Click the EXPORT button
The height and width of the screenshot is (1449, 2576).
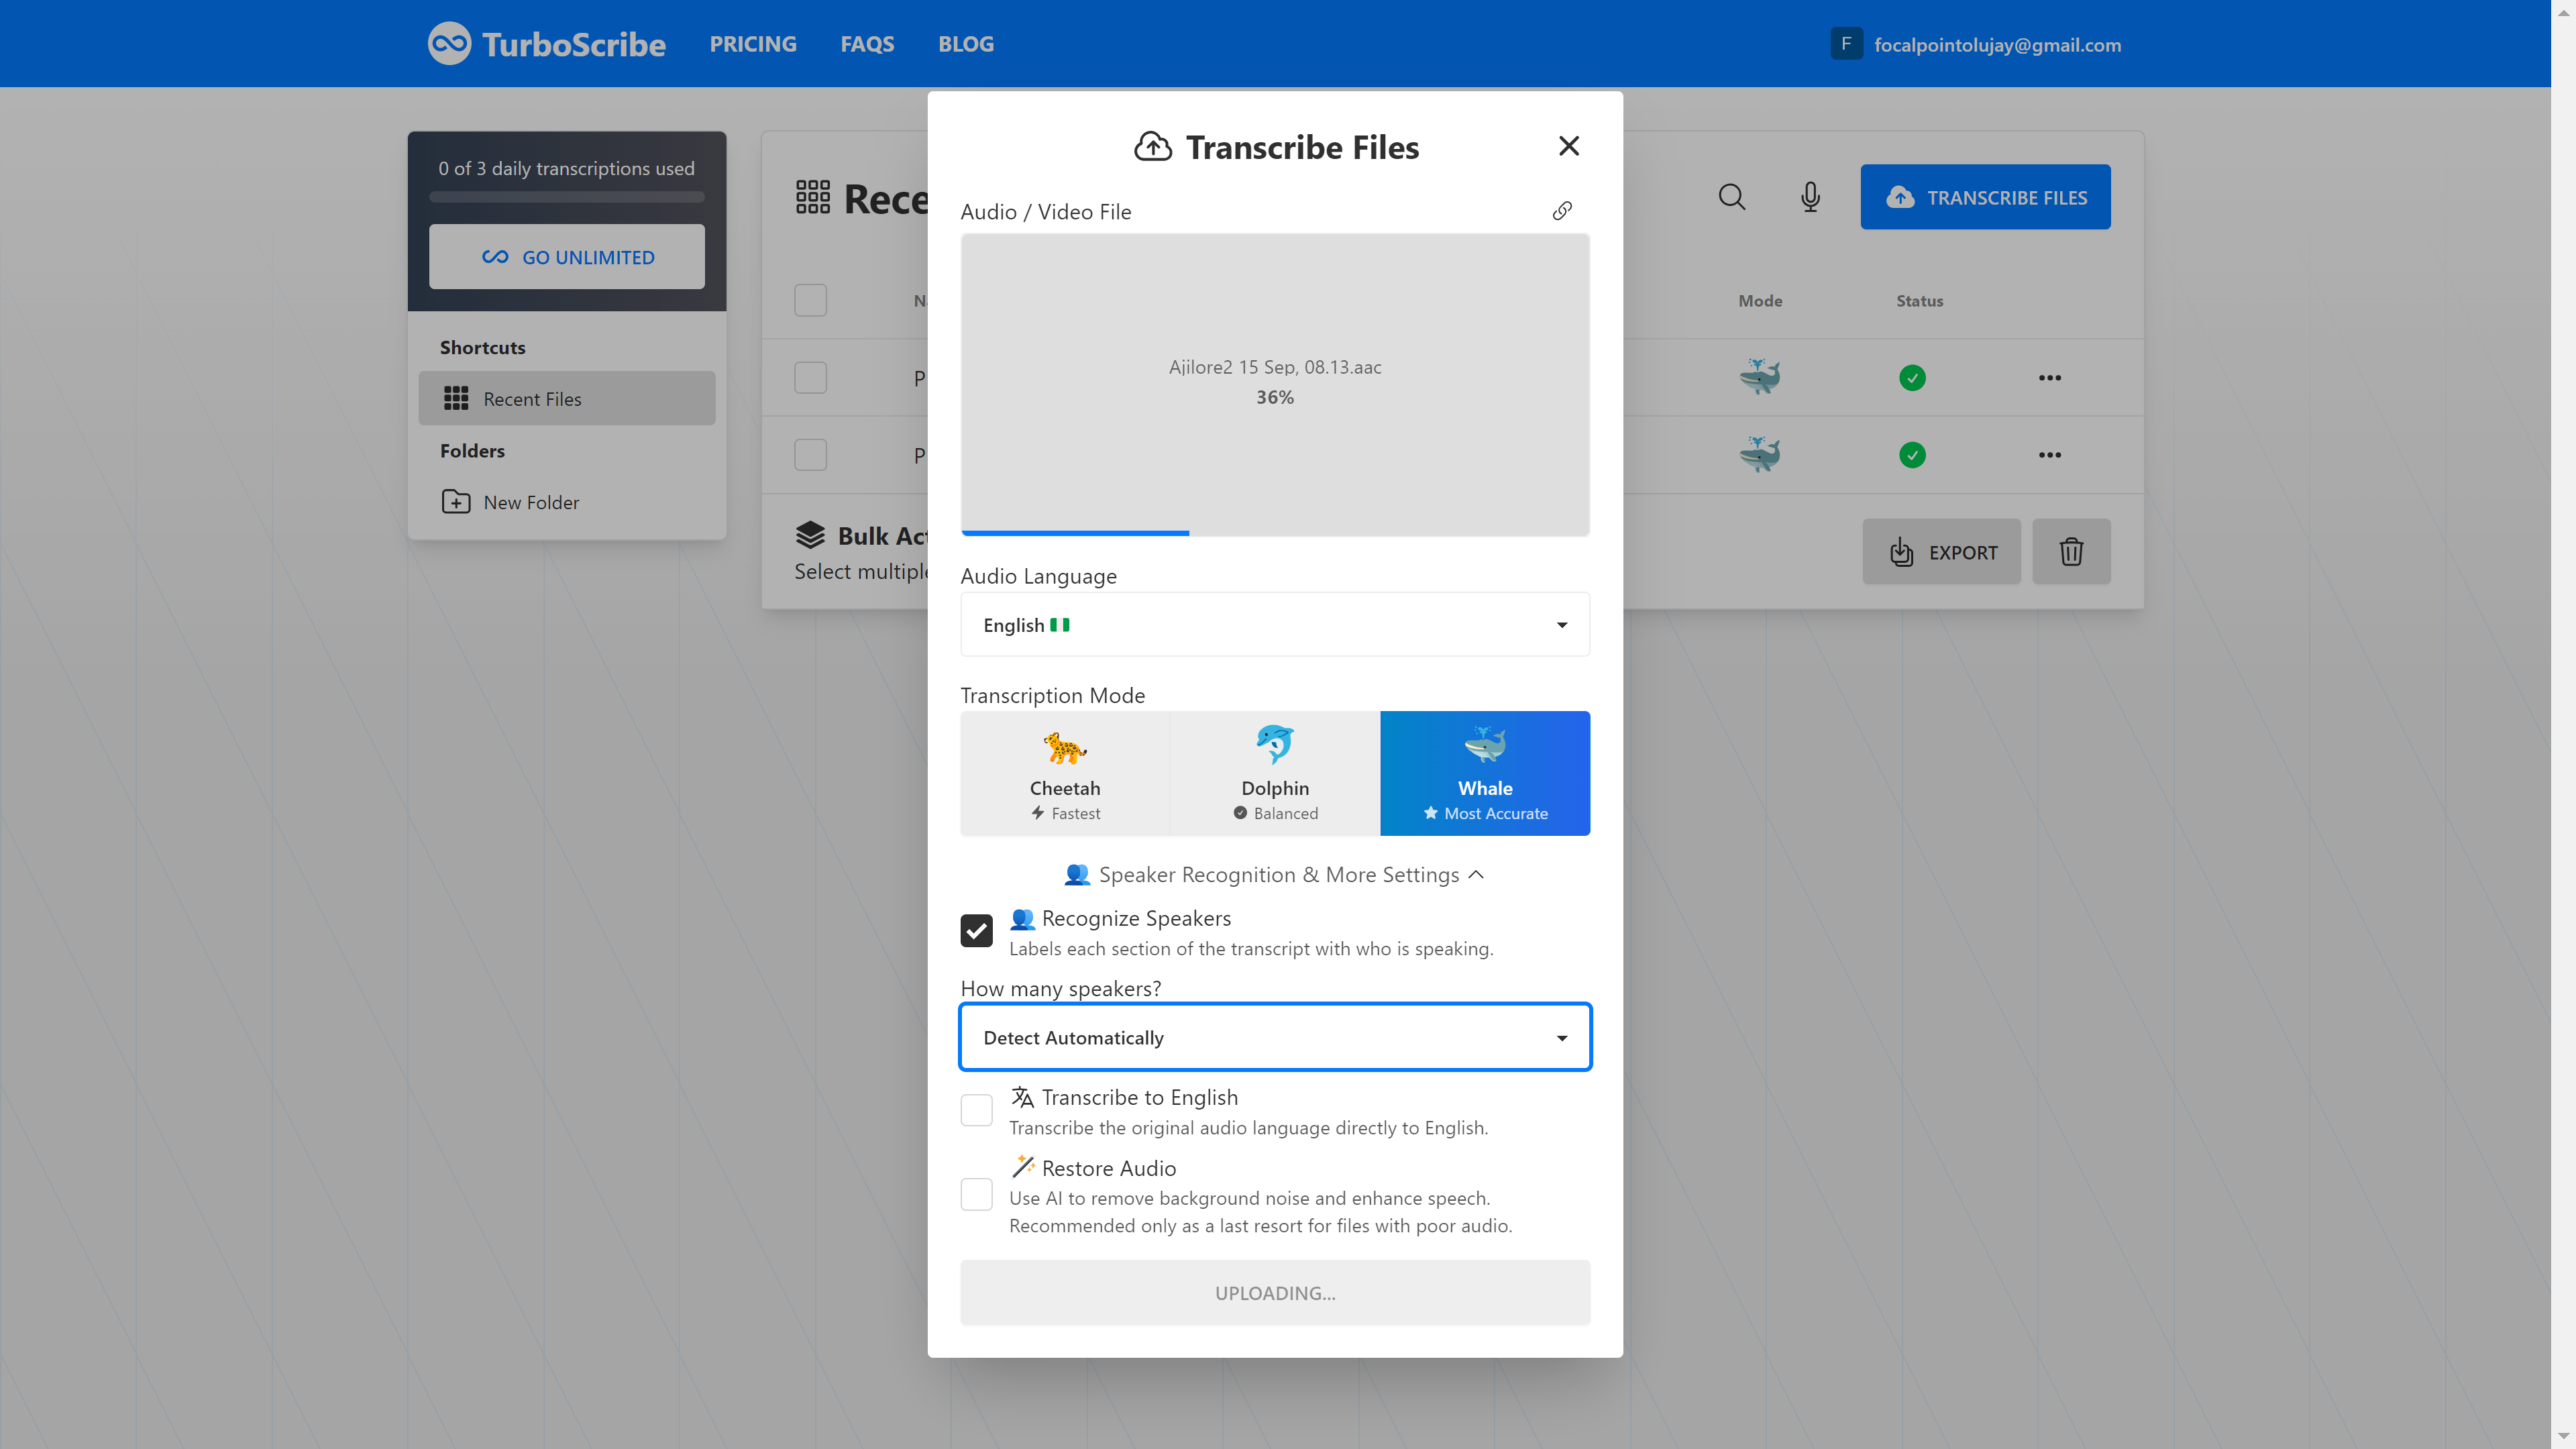tap(1941, 551)
